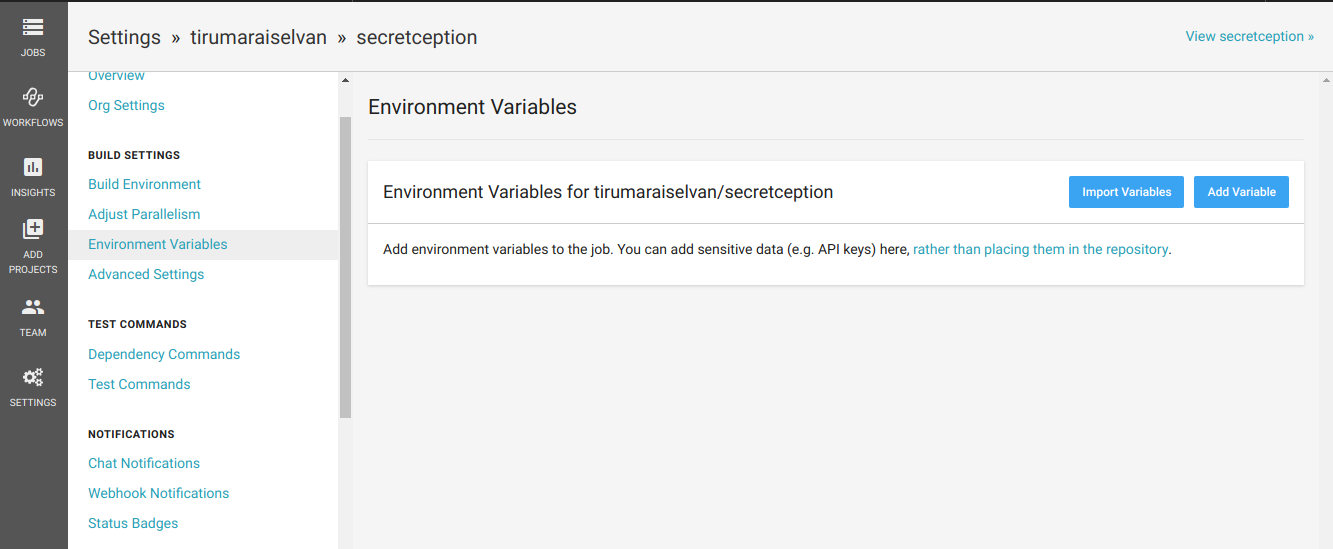Go to Dependency Commands
This screenshot has width=1333, height=549.
point(164,354)
